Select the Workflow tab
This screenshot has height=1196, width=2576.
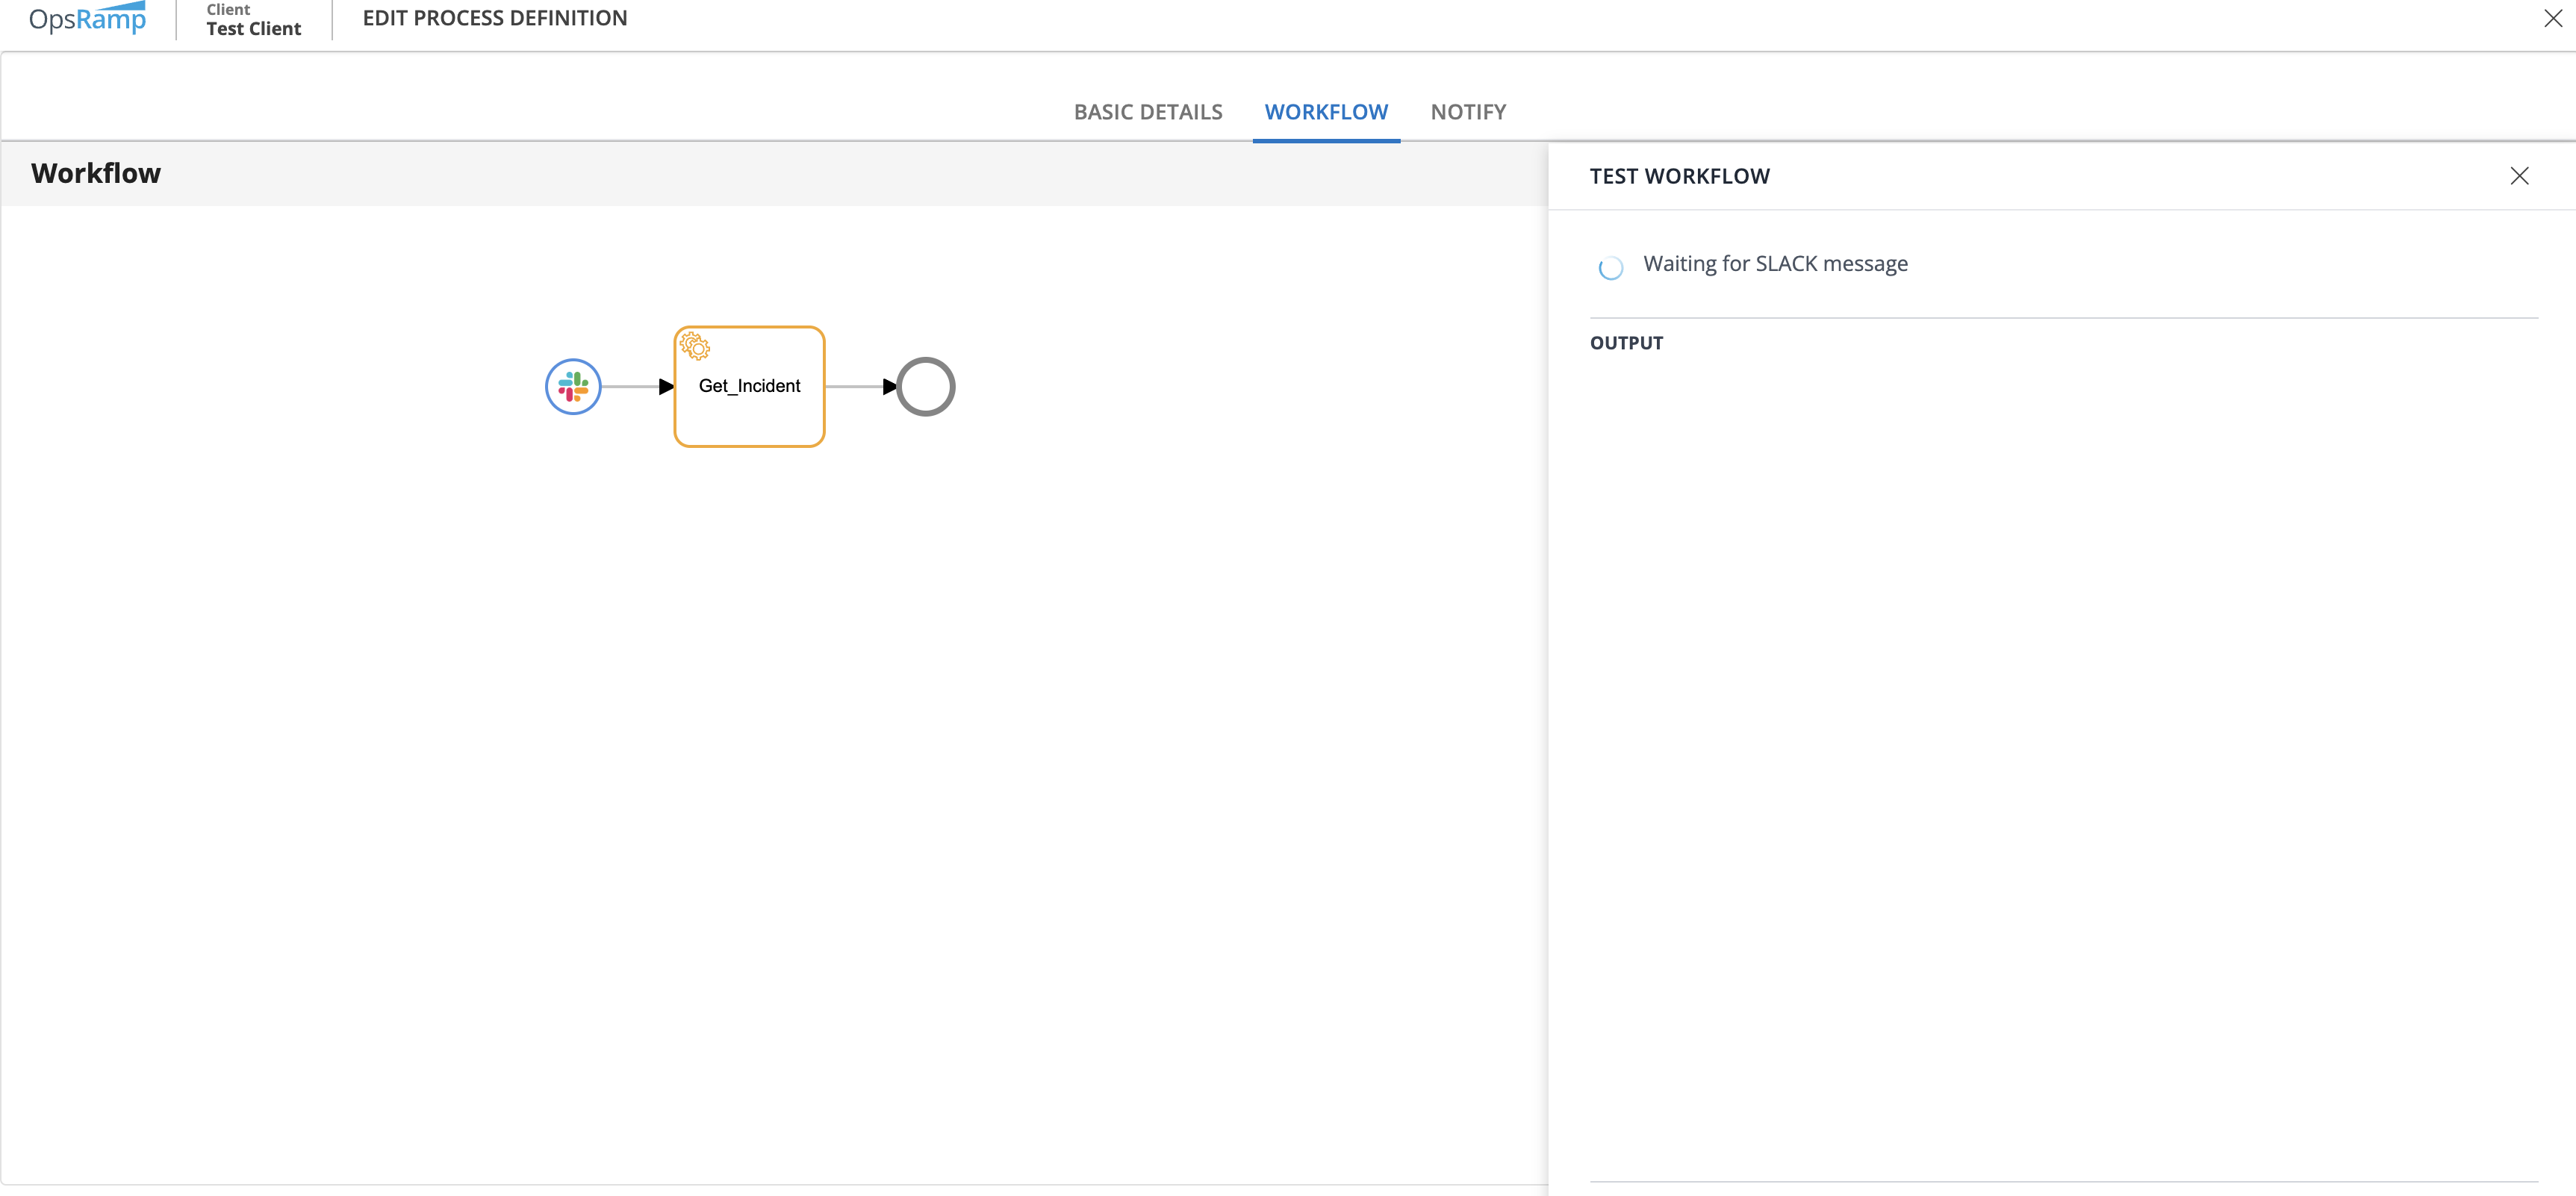click(1325, 112)
